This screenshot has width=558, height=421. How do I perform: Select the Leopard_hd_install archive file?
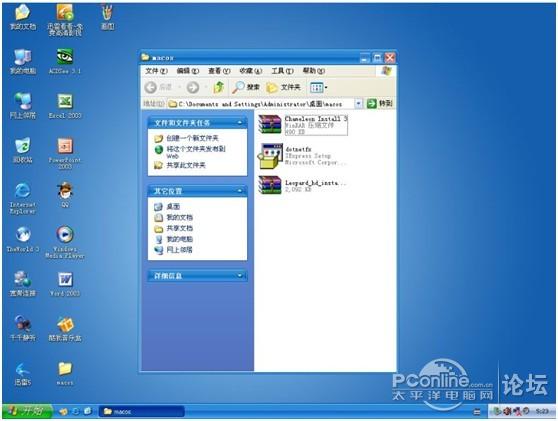click(302, 186)
